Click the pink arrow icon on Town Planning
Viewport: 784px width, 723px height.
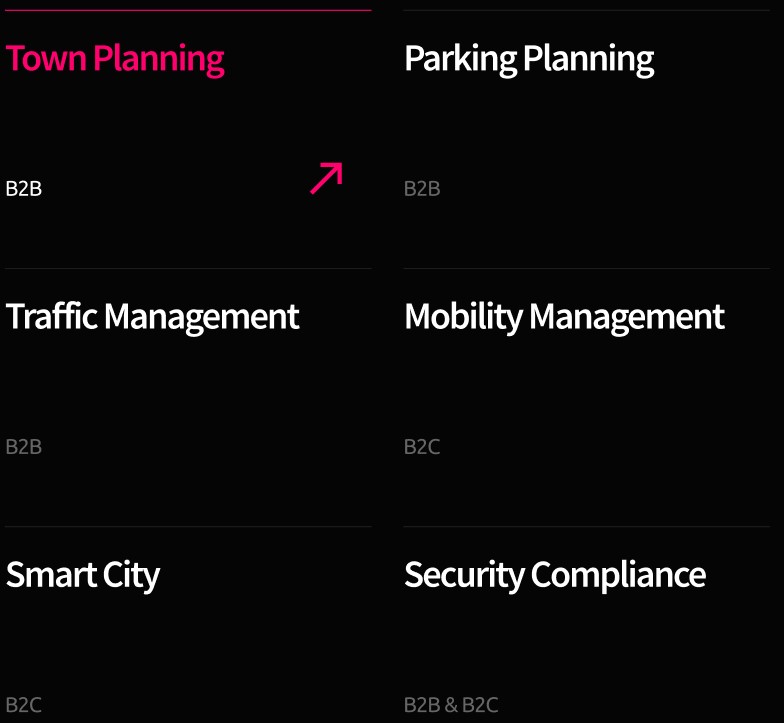coord(326,178)
